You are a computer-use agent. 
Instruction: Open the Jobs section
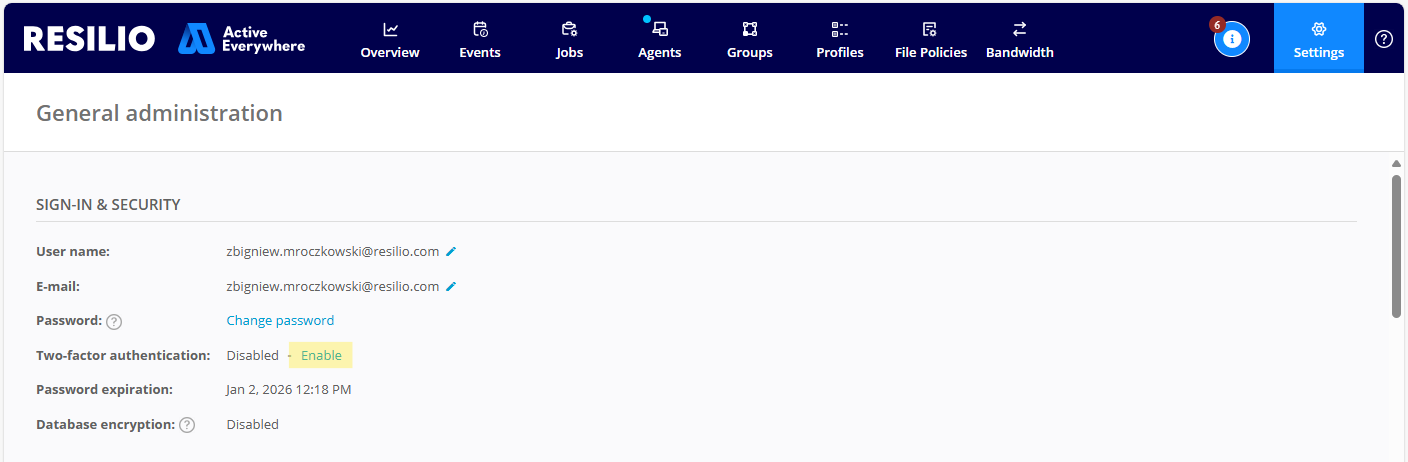tap(569, 39)
